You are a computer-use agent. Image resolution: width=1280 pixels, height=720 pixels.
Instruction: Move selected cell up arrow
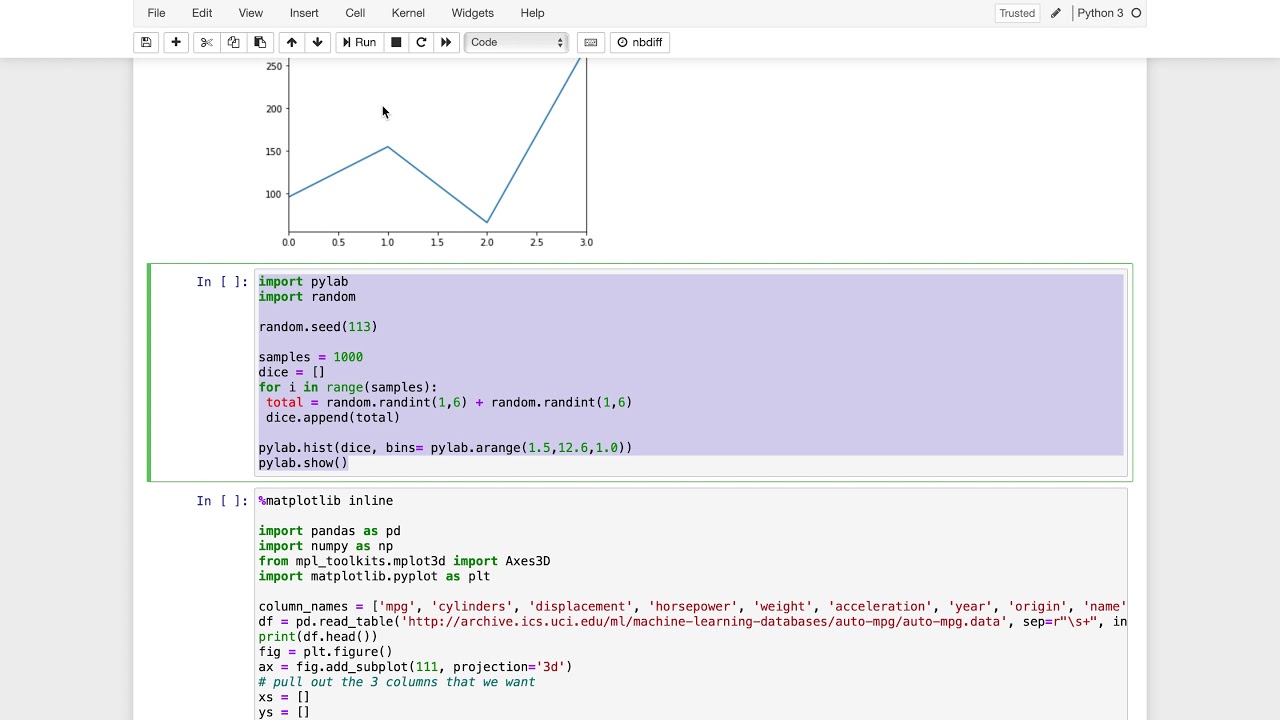[x=291, y=42]
